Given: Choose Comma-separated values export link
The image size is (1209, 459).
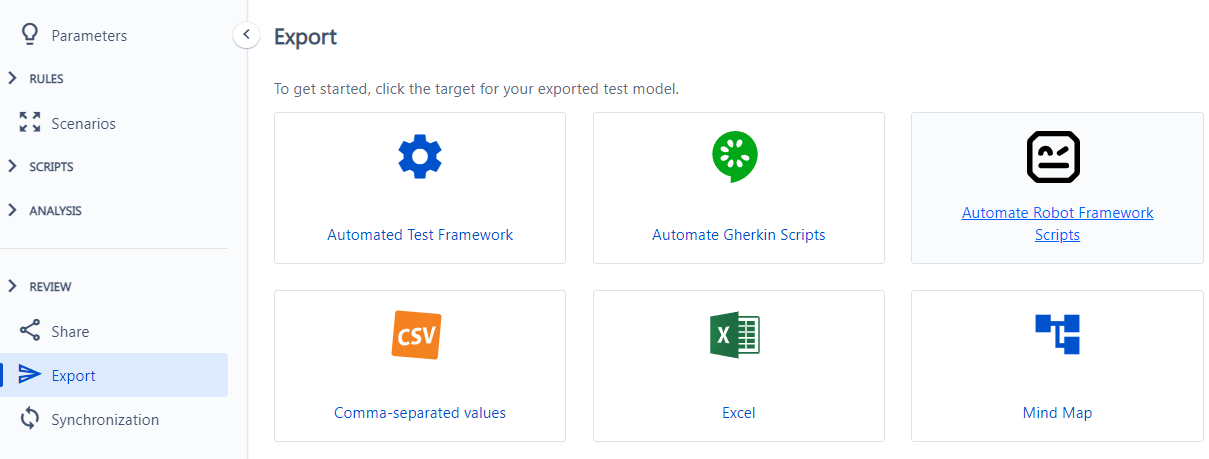Looking at the screenshot, I should [420, 412].
